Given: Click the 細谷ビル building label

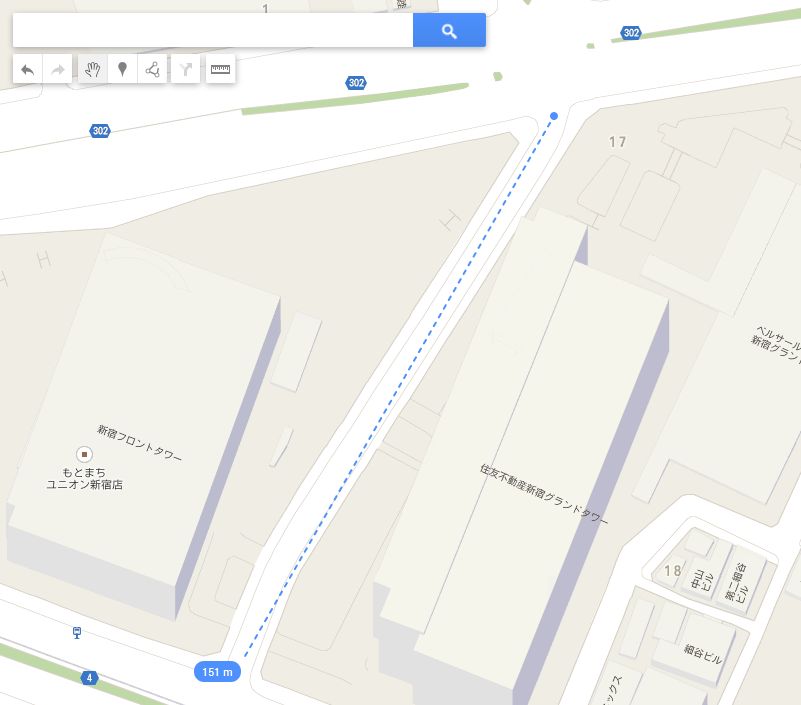Looking at the screenshot, I should coord(703,654).
